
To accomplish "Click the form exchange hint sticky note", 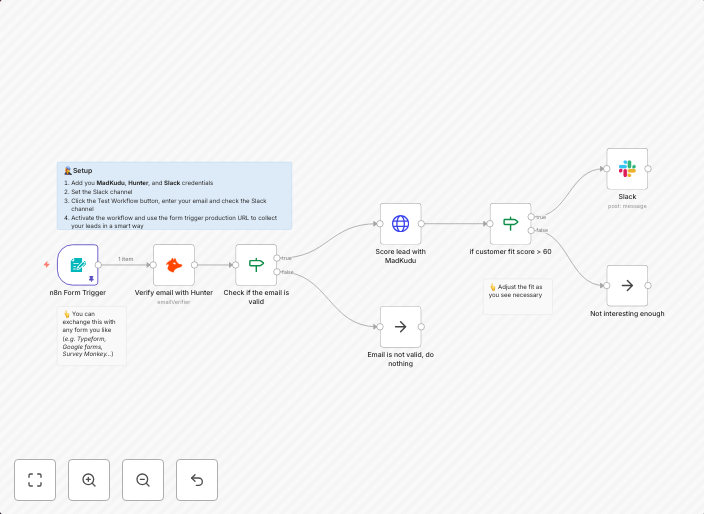I will [92, 334].
